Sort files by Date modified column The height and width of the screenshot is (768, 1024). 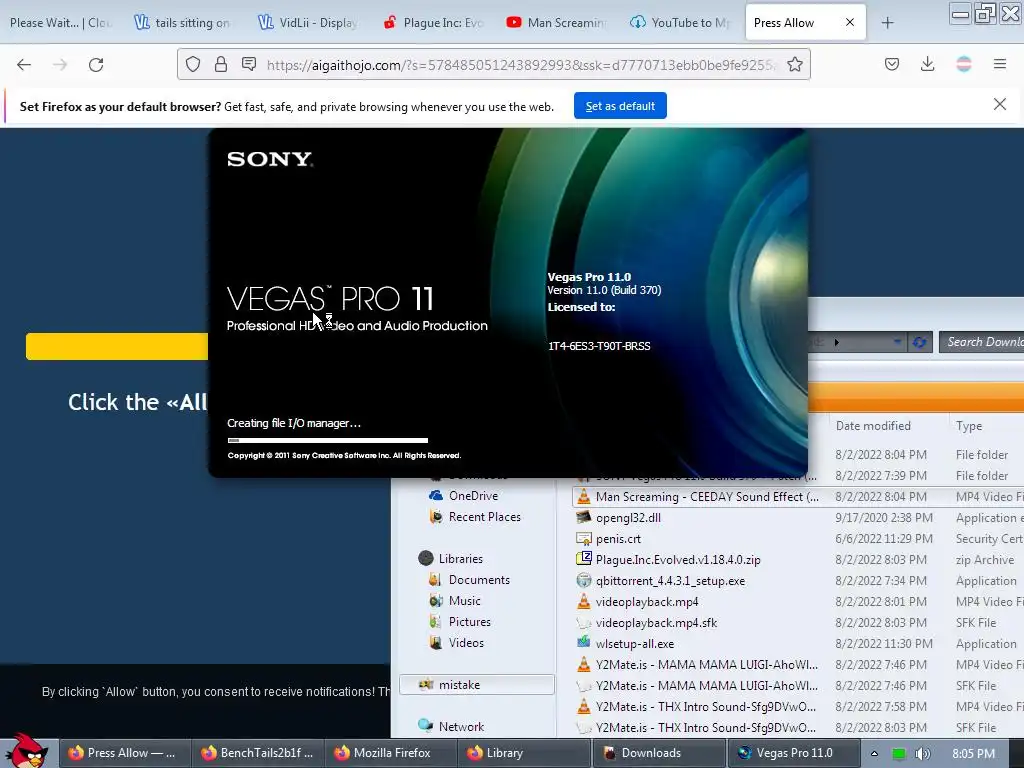[x=873, y=426]
